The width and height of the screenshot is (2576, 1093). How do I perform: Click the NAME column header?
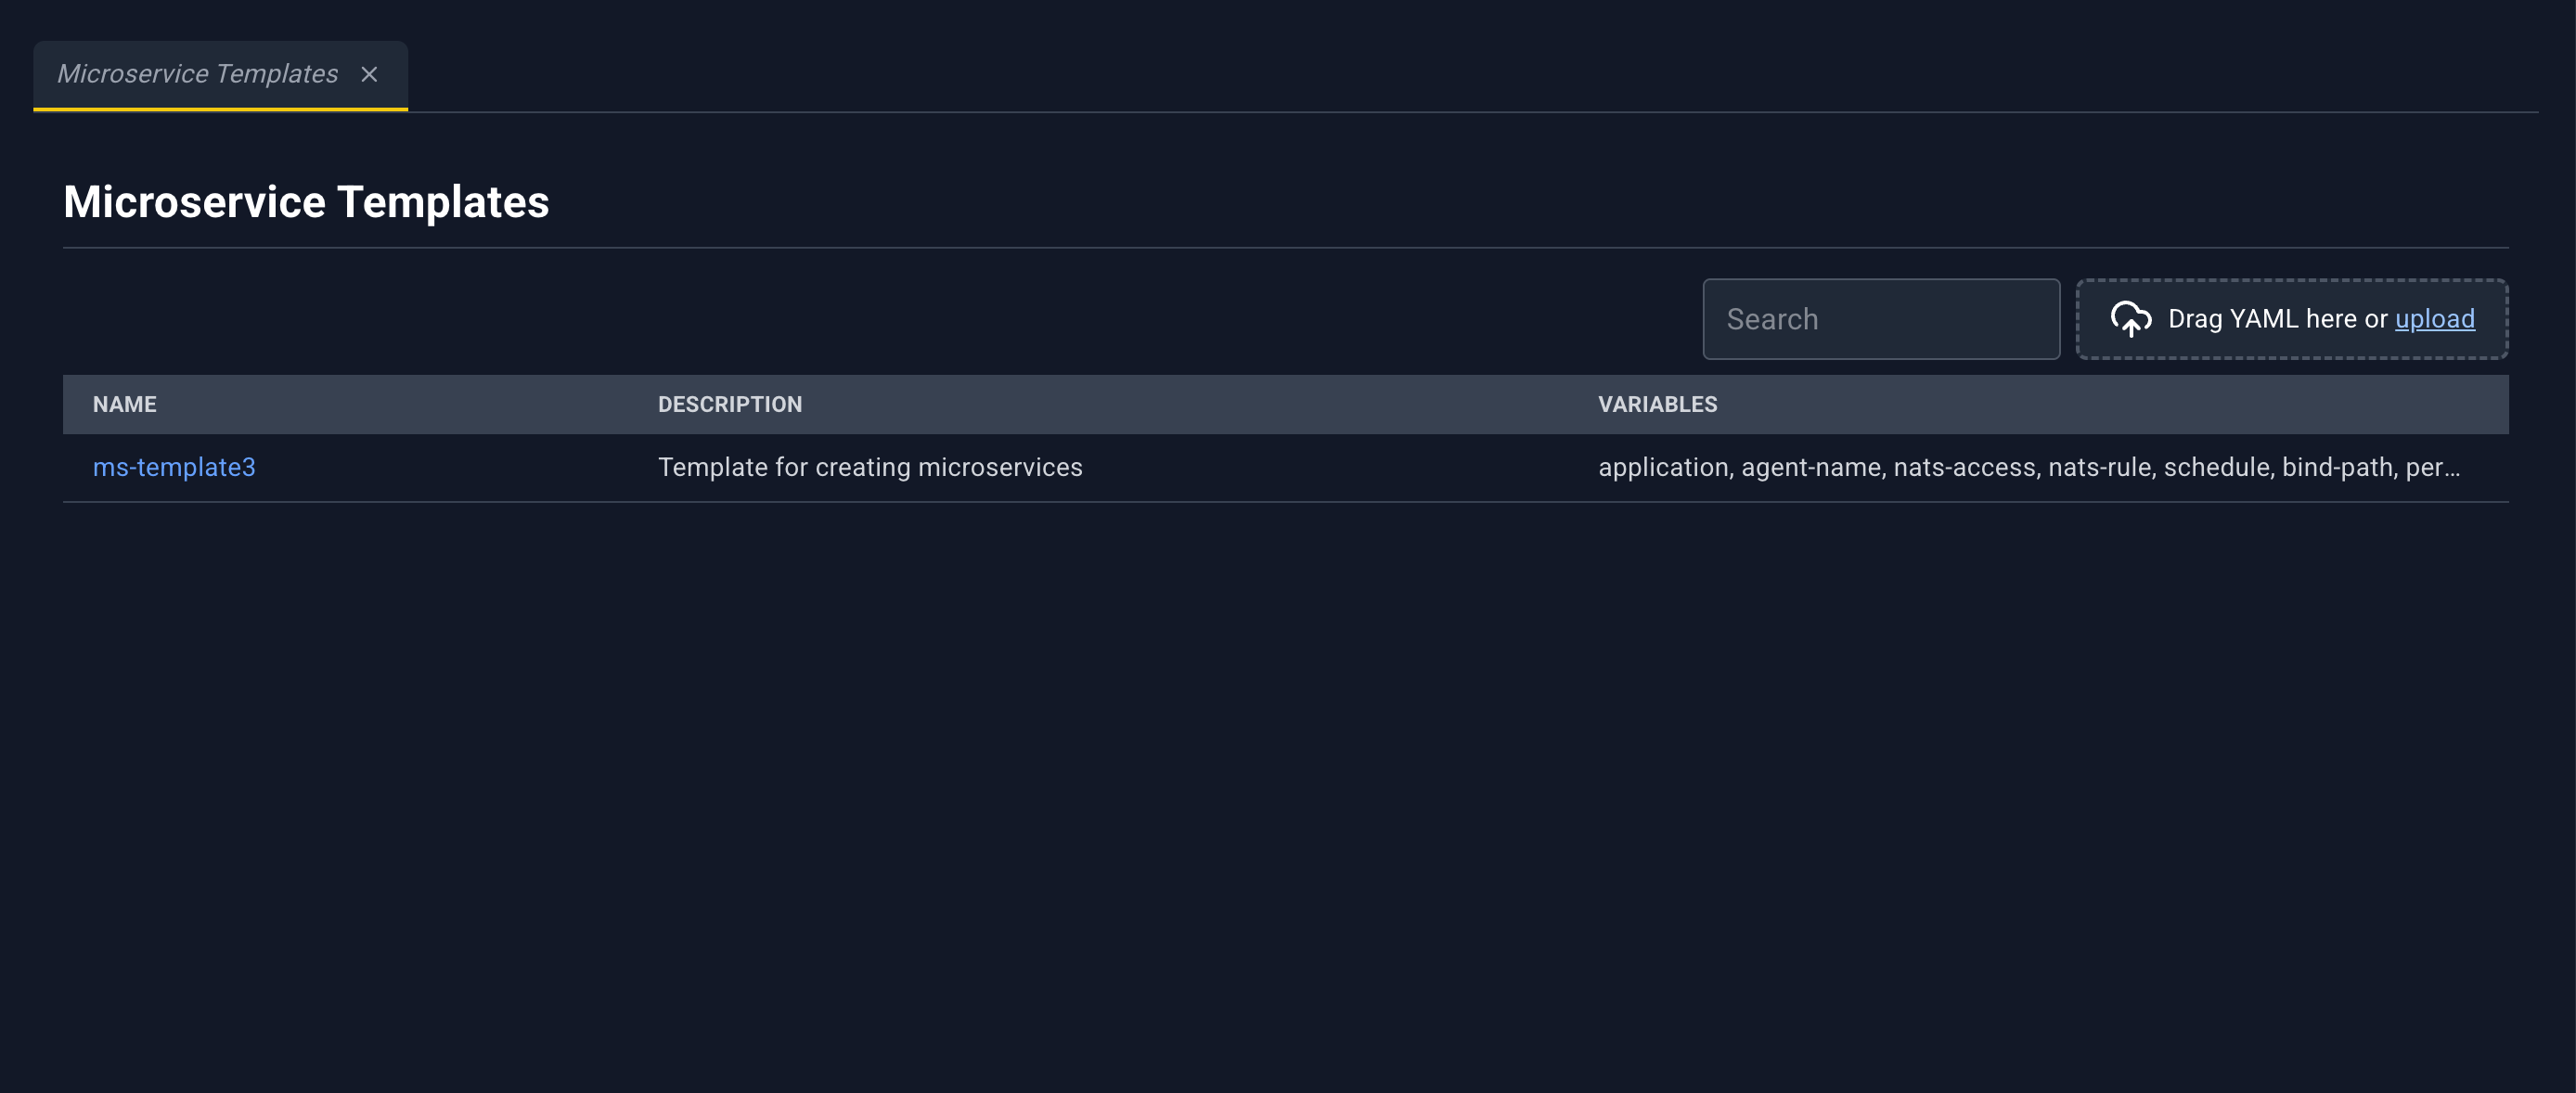pos(125,404)
